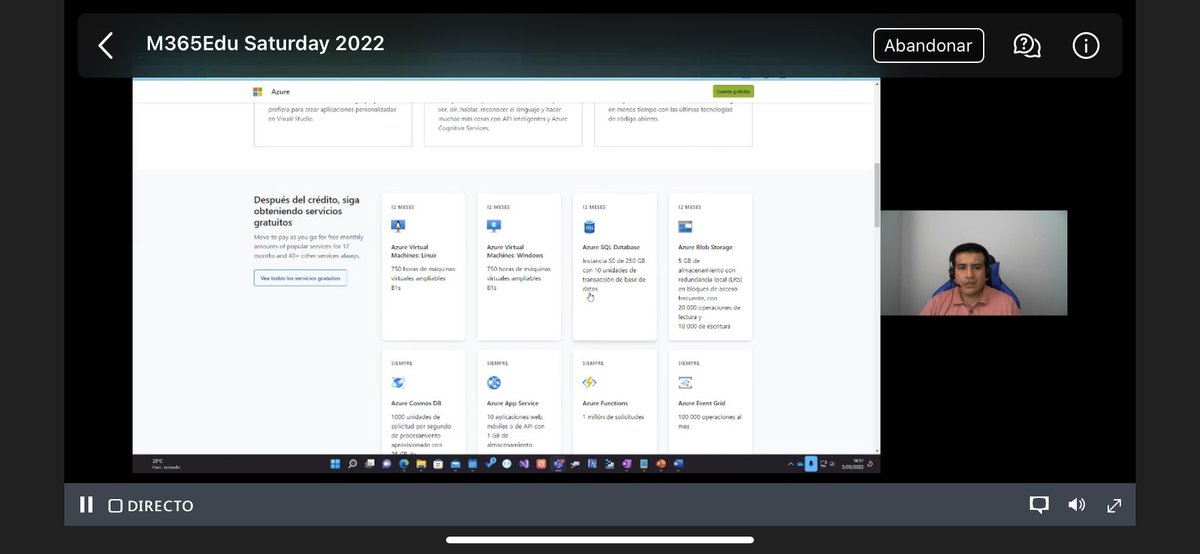Image resolution: width=1200 pixels, height=554 pixels.
Task: Click the Linux virtual machine icon
Action: click(x=398, y=227)
